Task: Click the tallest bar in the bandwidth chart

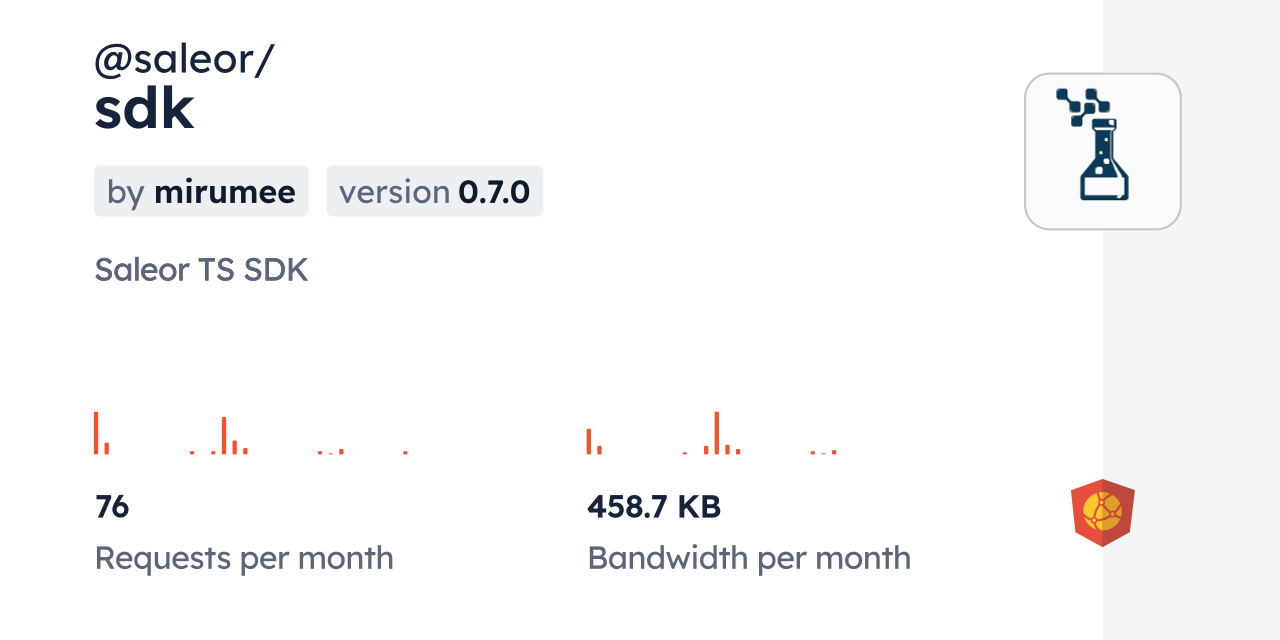Action: coord(716,433)
